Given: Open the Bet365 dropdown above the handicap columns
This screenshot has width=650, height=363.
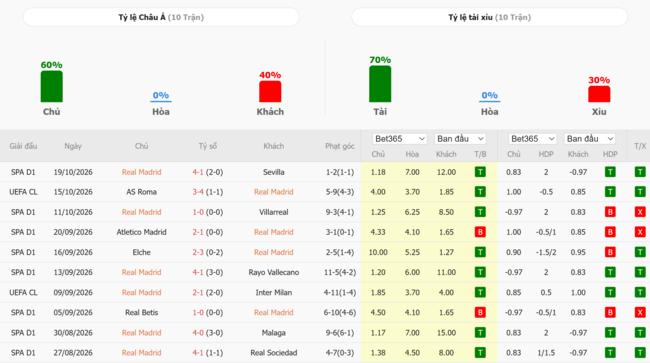Looking at the screenshot, I should (532, 139).
